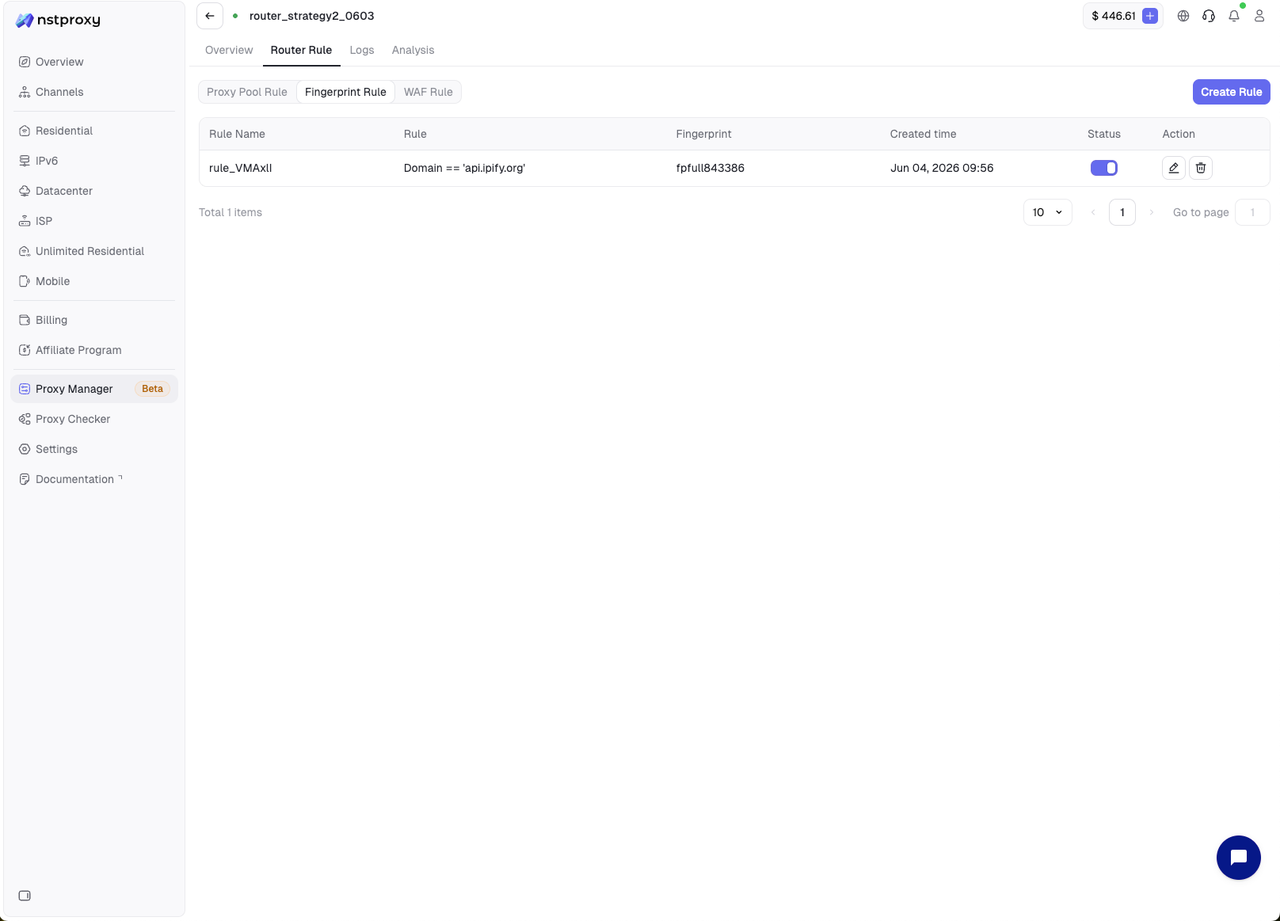
Task: Click the Settings gear icon
Action: click(25, 449)
